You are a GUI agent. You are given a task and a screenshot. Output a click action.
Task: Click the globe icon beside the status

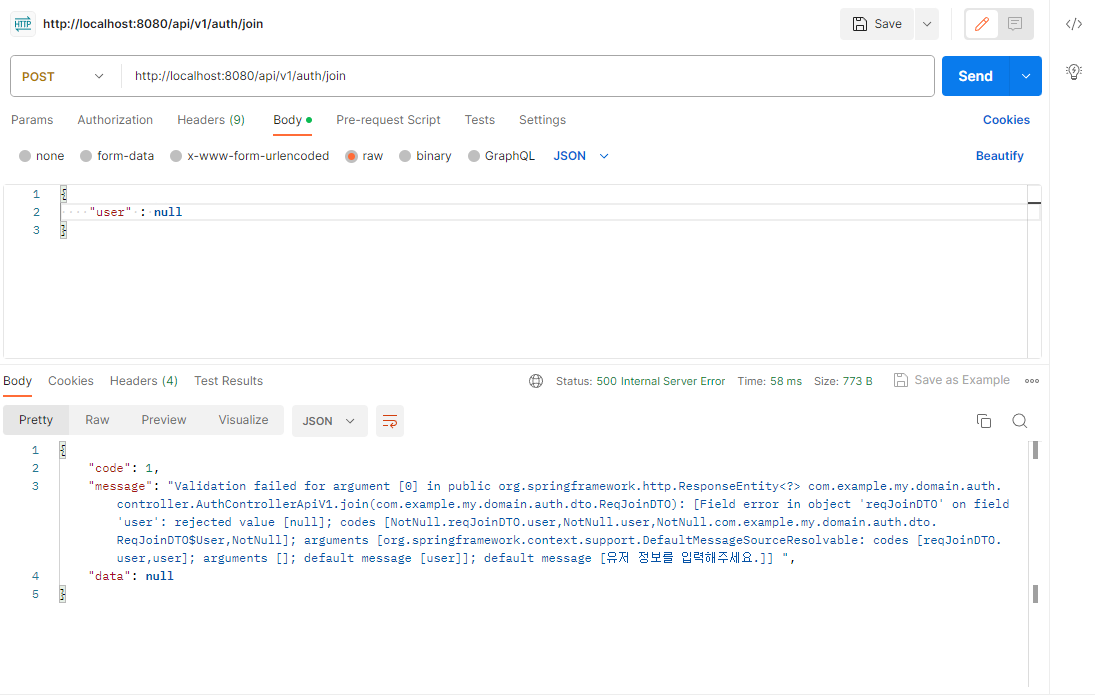click(536, 381)
